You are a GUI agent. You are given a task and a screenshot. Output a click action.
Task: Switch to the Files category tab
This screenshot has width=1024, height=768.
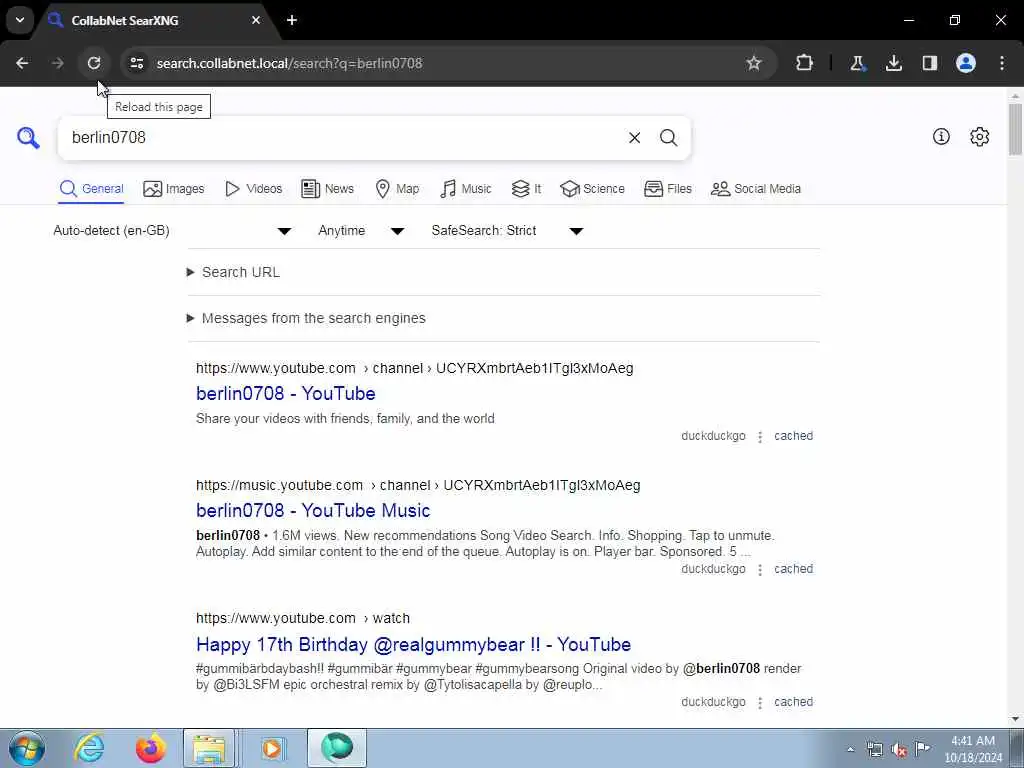tap(667, 189)
